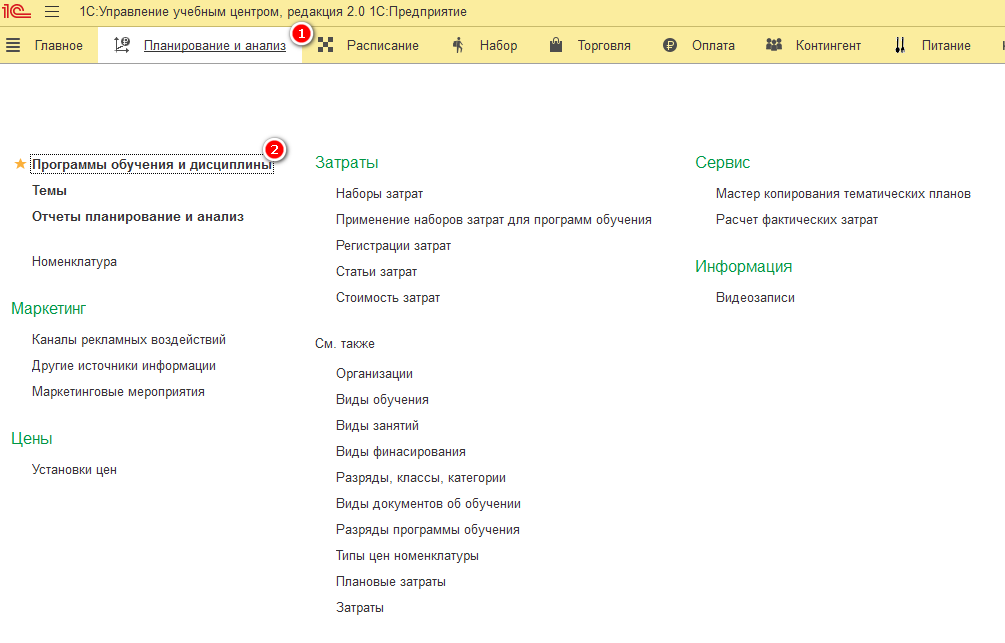The width and height of the screenshot is (1005, 643).
Task: Open Видеозаписи under Информация
Action: click(x=755, y=298)
